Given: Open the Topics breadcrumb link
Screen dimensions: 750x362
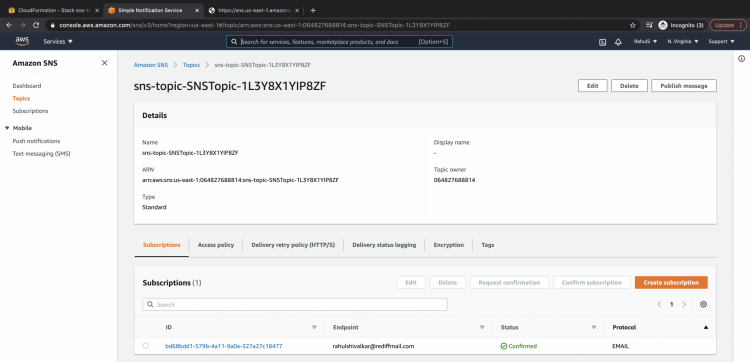Looking at the screenshot, I should [191, 65].
